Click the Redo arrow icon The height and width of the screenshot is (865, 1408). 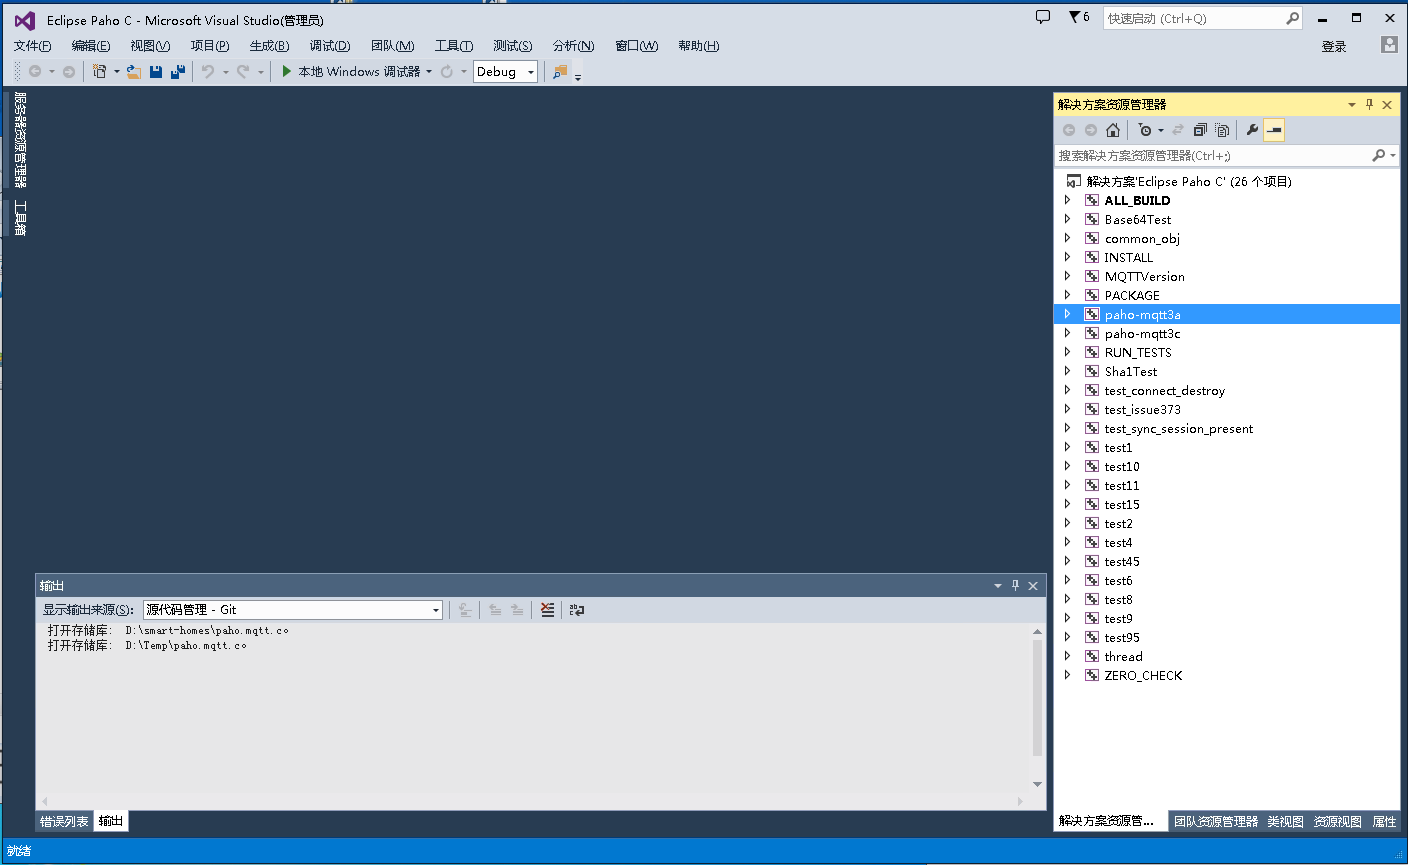[x=243, y=71]
